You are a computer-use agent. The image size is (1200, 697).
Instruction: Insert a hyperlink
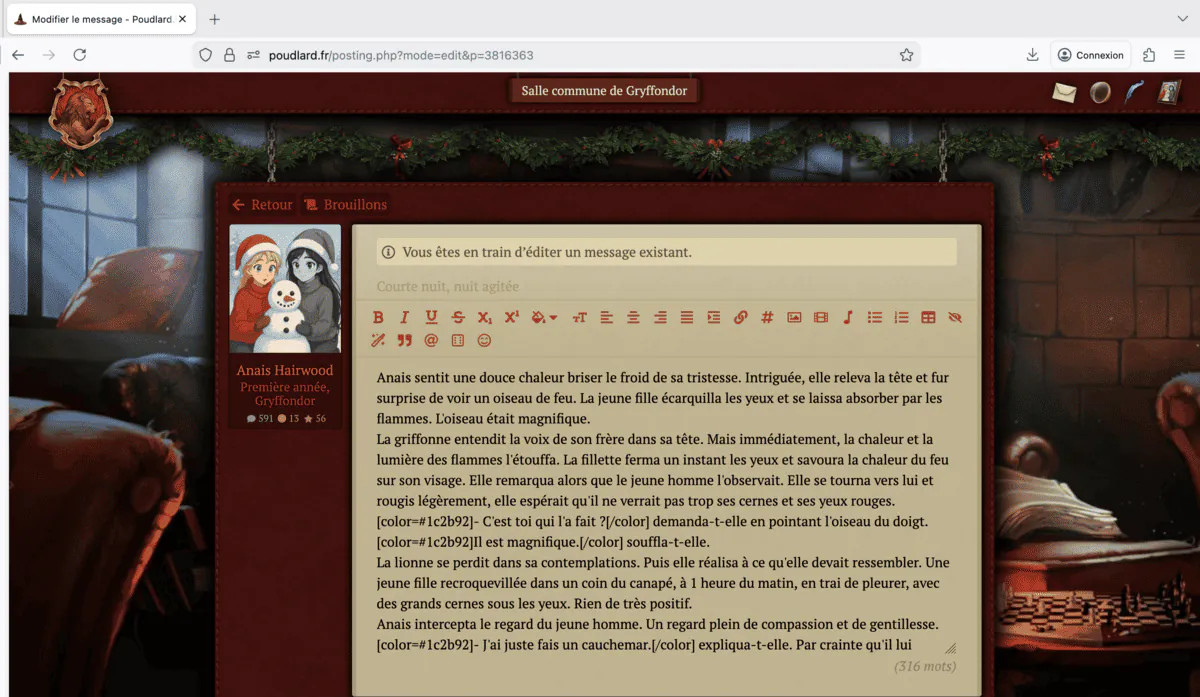tap(740, 317)
